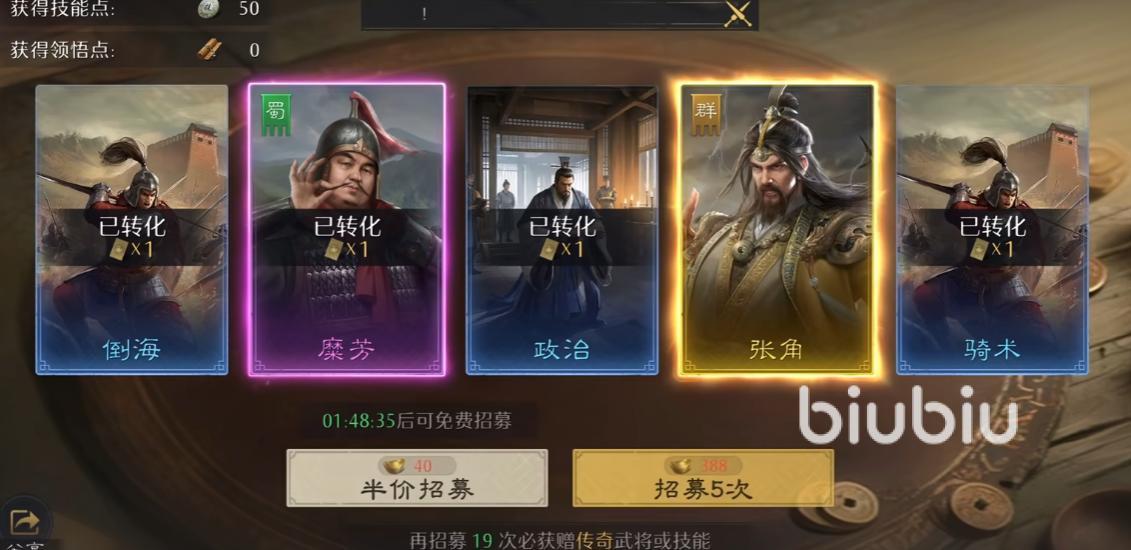Viewport: 1131px width, 550px height.
Task: Select the 张角 legendary hero card
Action: (x=777, y=229)
